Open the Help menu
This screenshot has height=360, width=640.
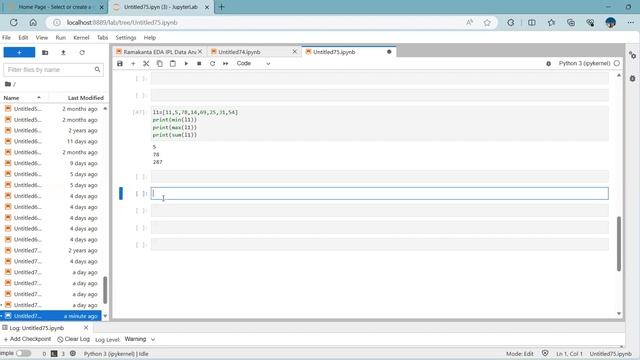(150, 38)
